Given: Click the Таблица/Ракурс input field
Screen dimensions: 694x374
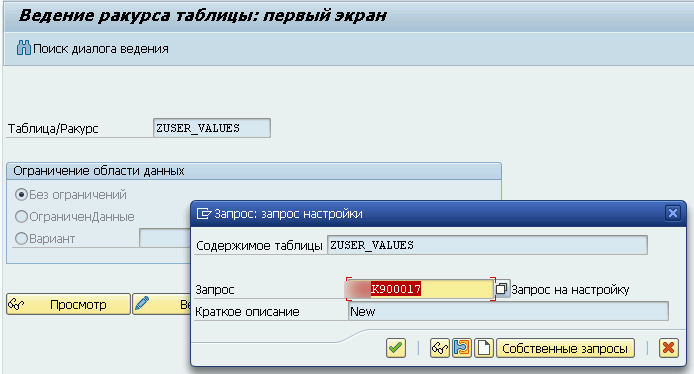Looking at the screenshot, I should point(212,128).
